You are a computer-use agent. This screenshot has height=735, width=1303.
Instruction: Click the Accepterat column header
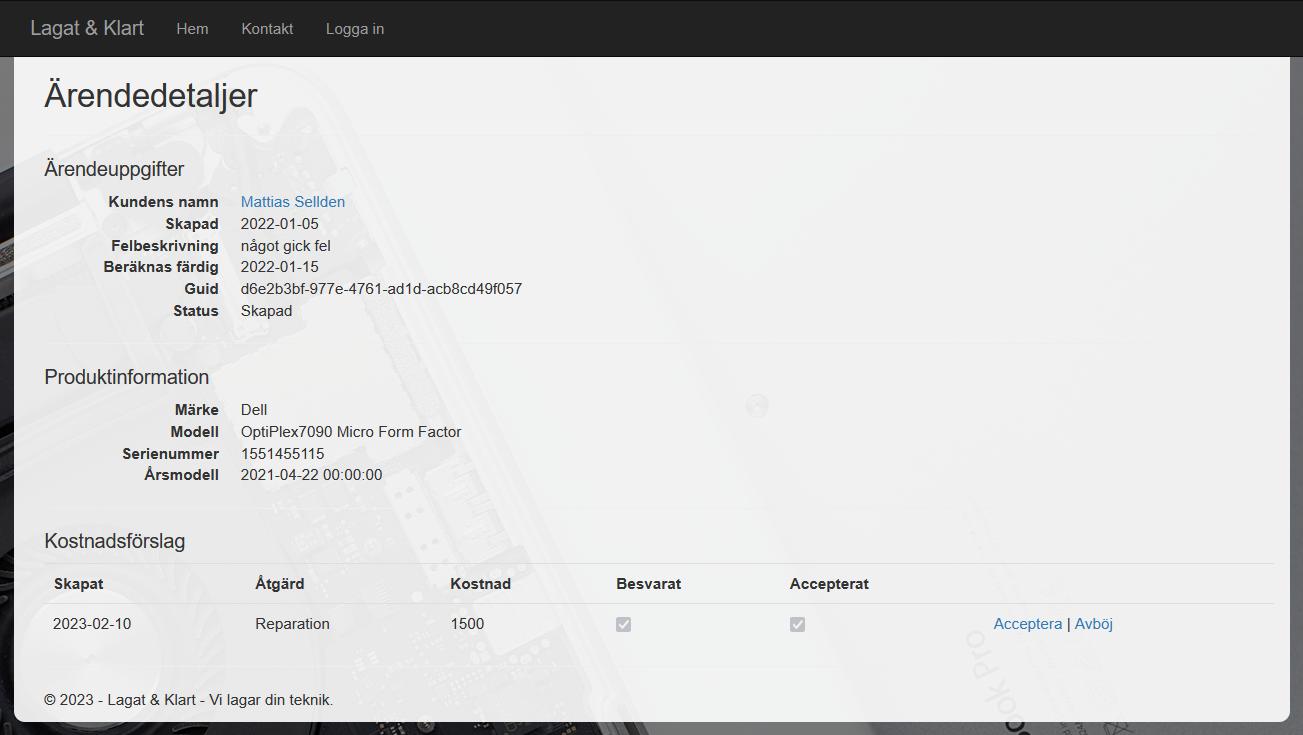829,584
